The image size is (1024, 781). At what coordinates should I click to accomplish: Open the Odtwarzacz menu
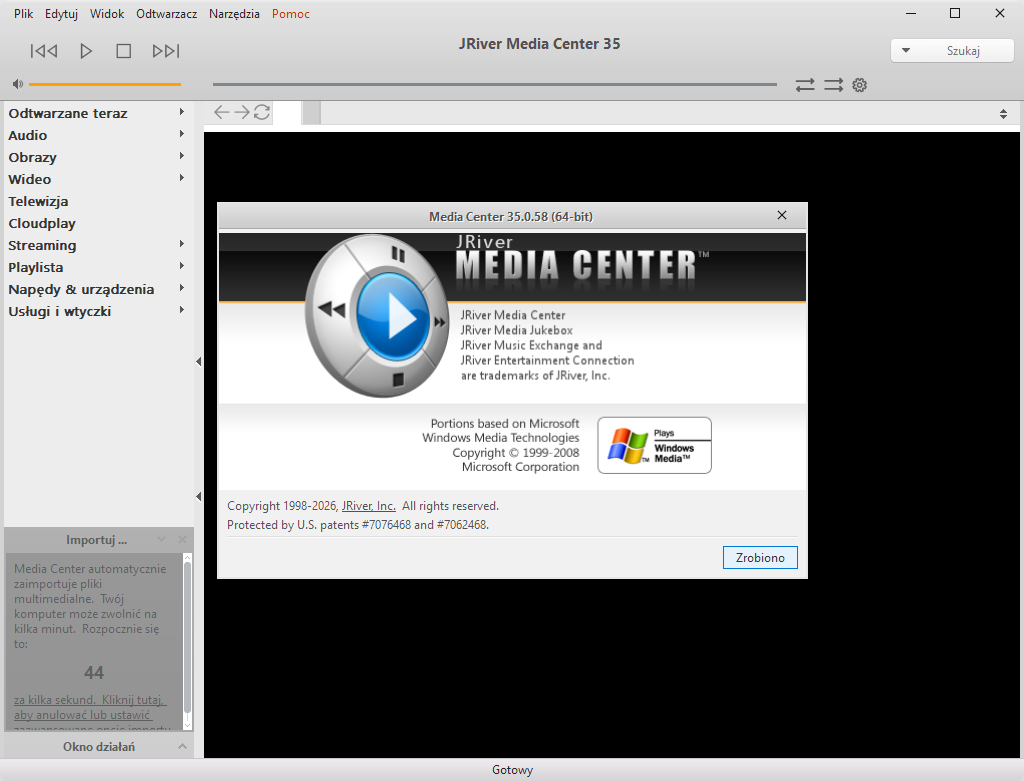pyautogui.click(x=167, y=14)
